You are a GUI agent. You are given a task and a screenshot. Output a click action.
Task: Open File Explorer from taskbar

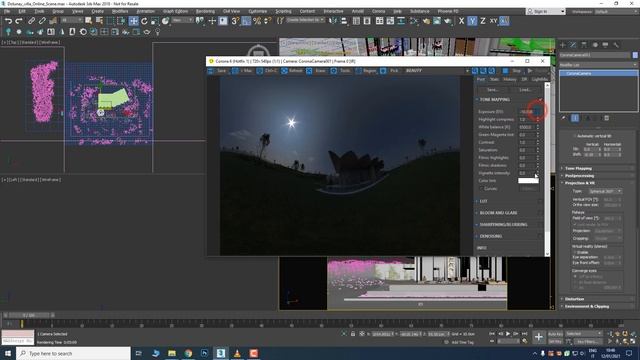tap(172, 353)
